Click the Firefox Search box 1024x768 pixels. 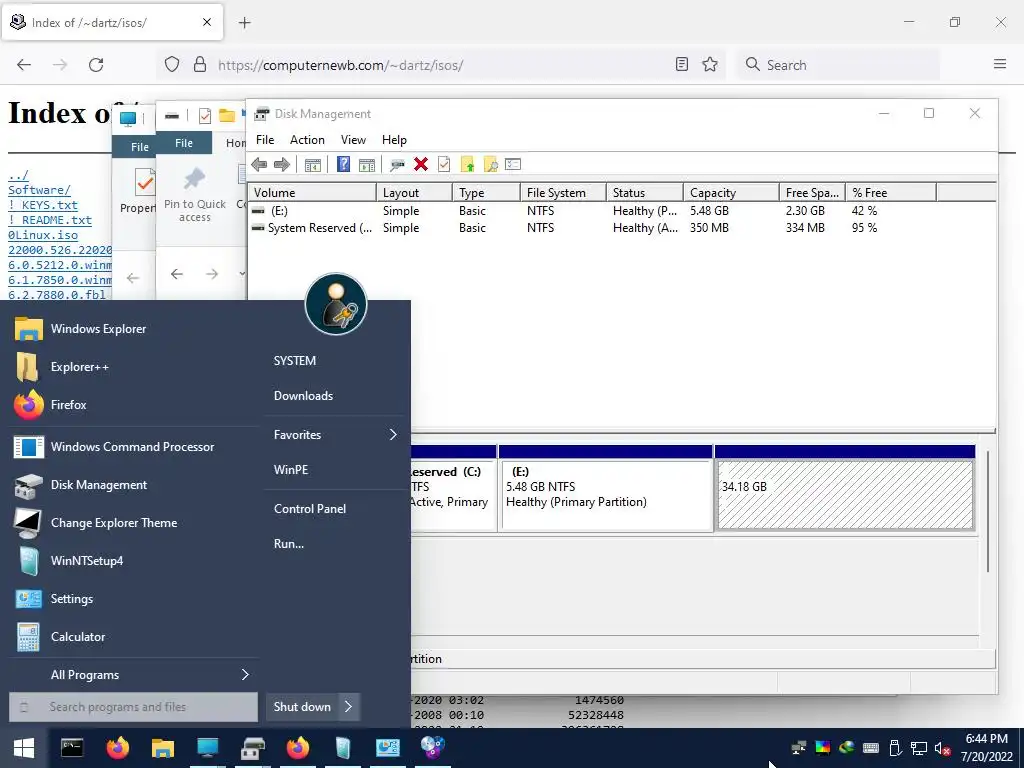coord(838,65)
